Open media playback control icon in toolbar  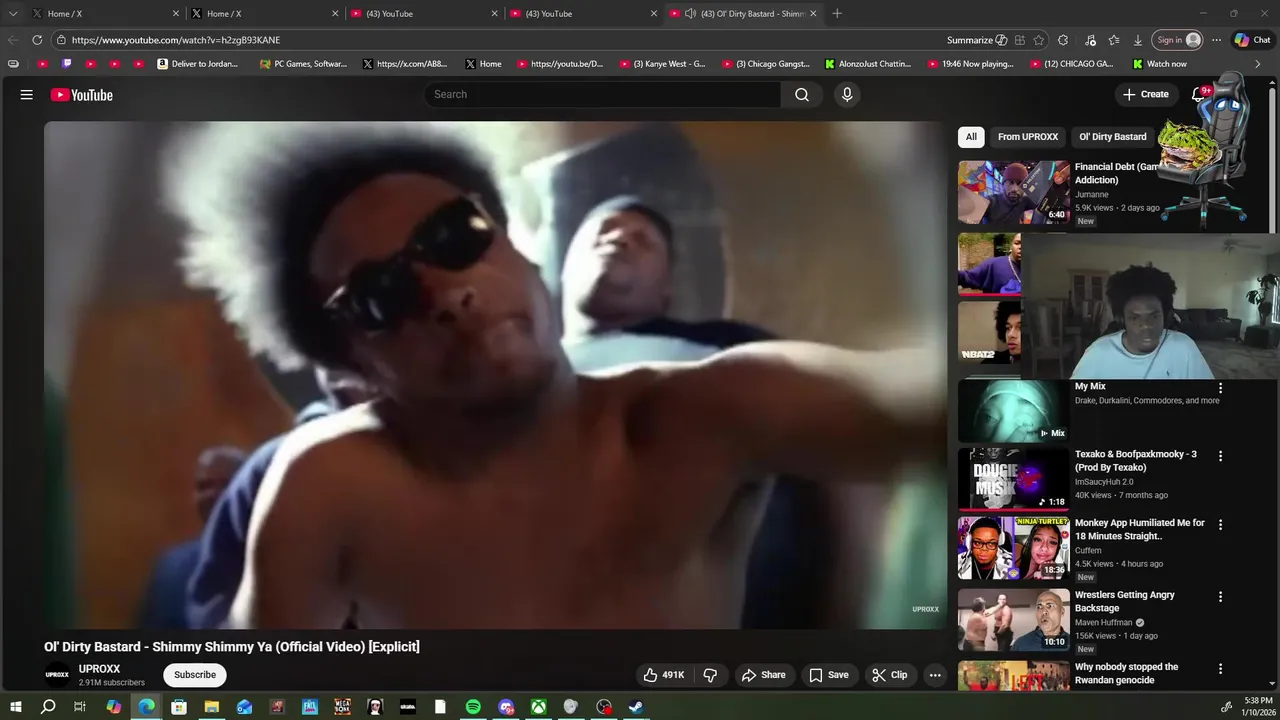click(x=1090, y=40)
